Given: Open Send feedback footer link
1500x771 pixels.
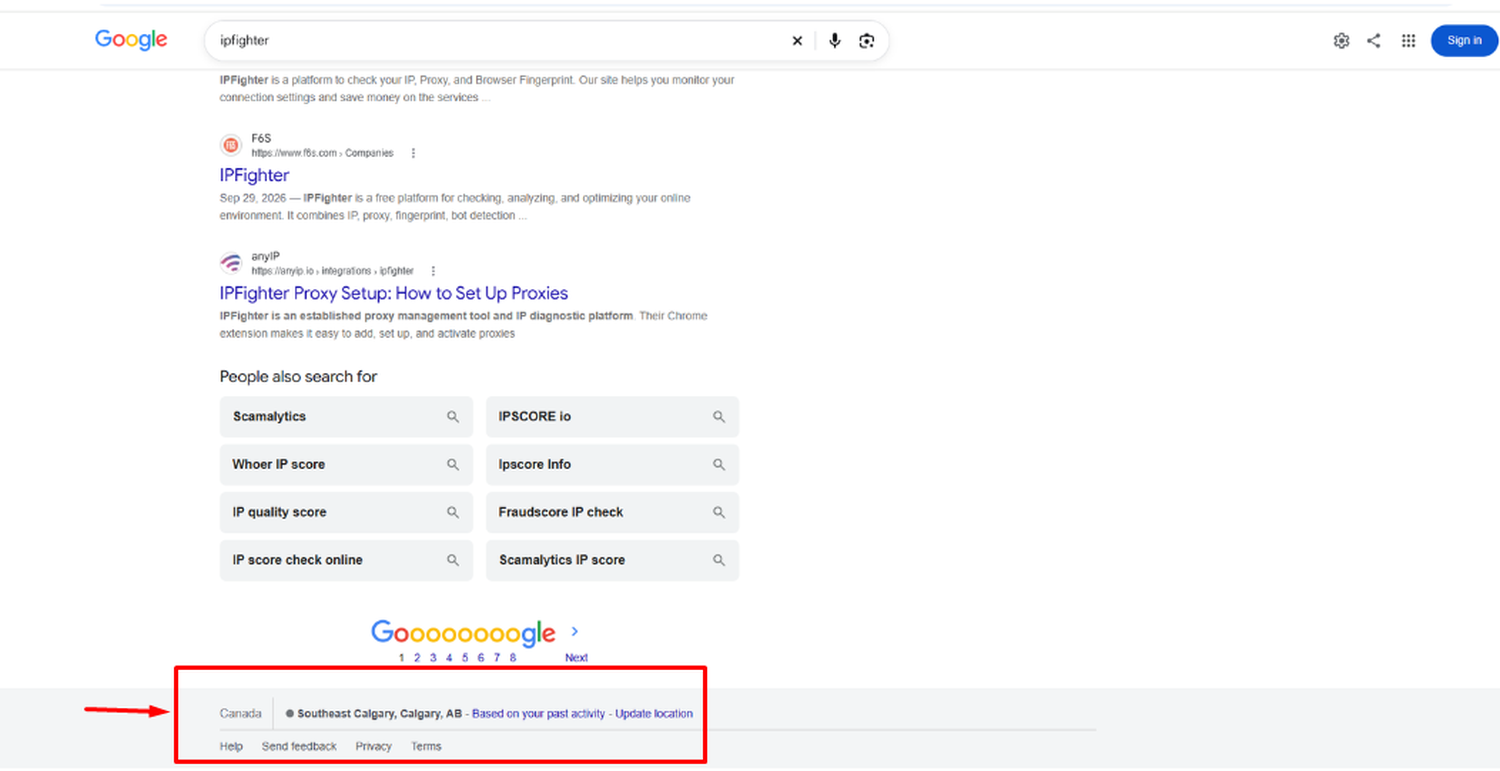Looking at the screenshot, I should (x=299, y=747).
